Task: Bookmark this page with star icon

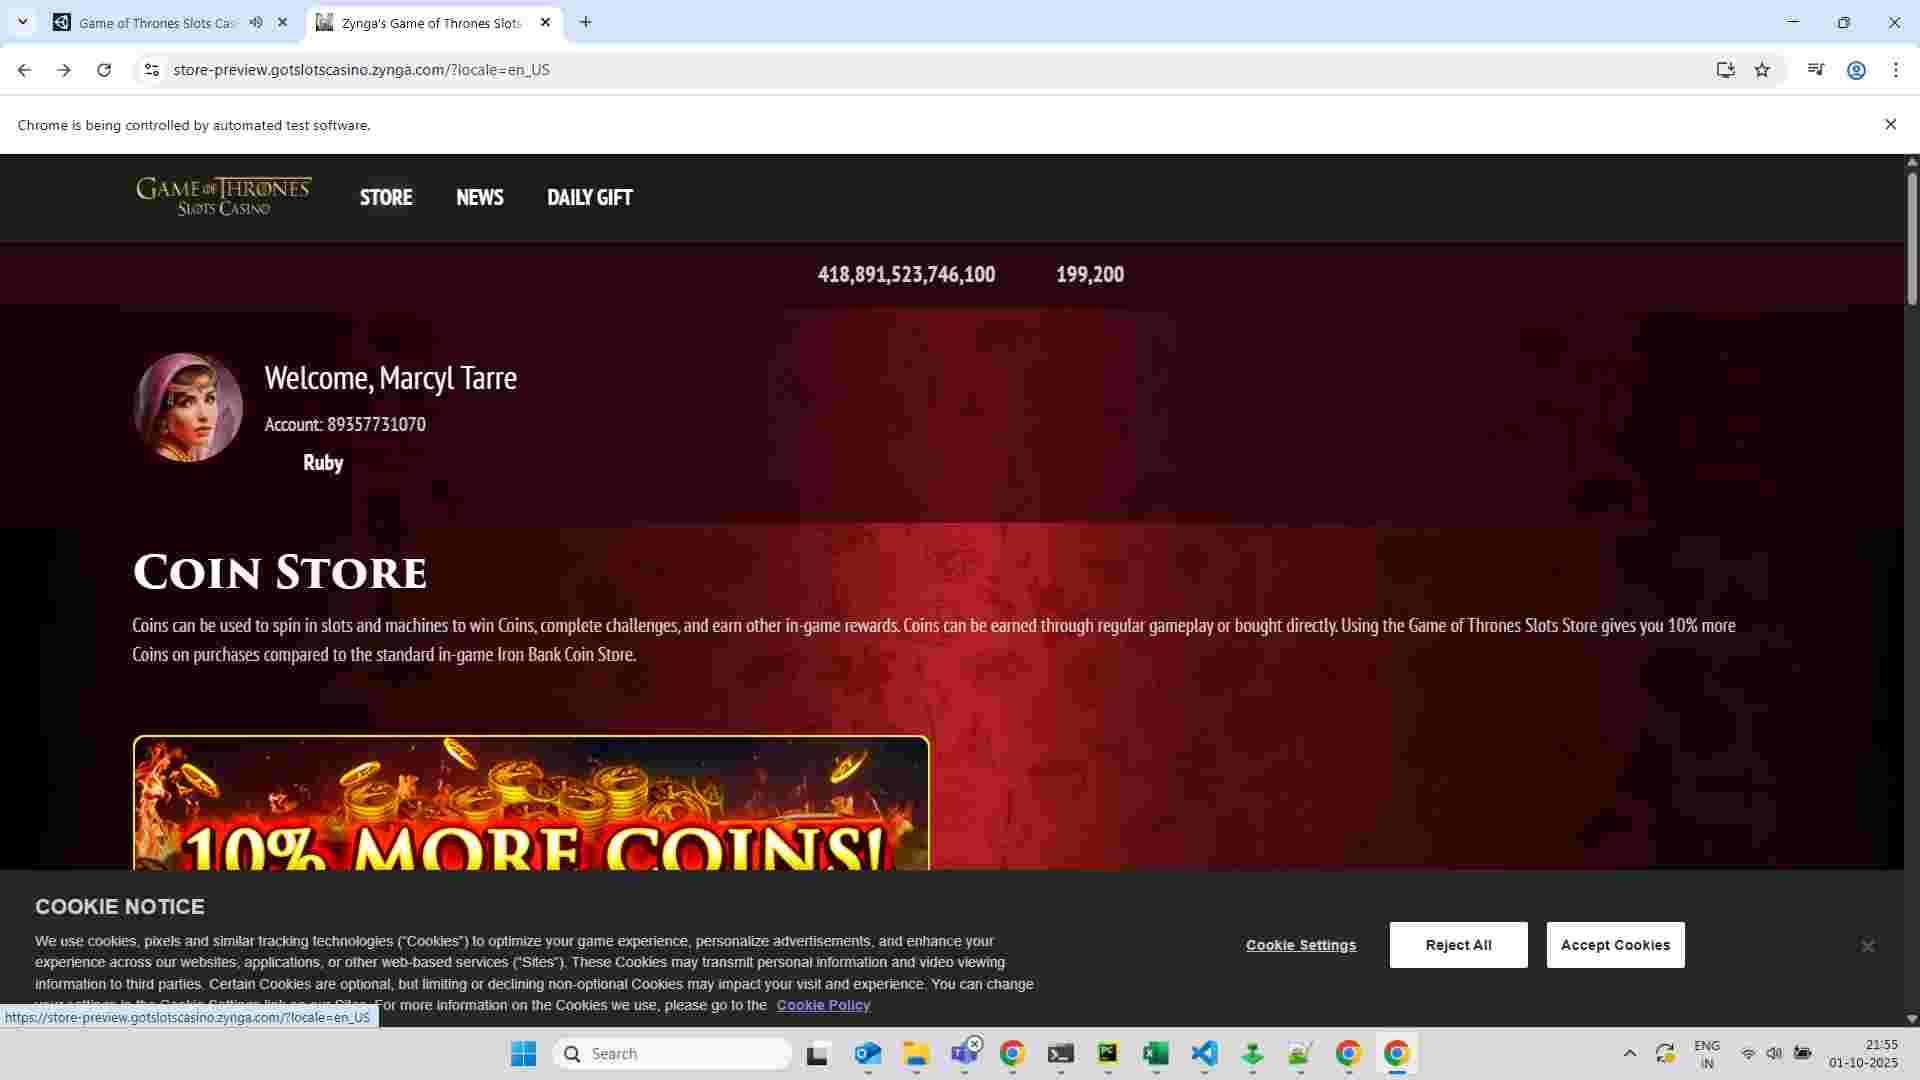Action: [x=1762, y=70]
